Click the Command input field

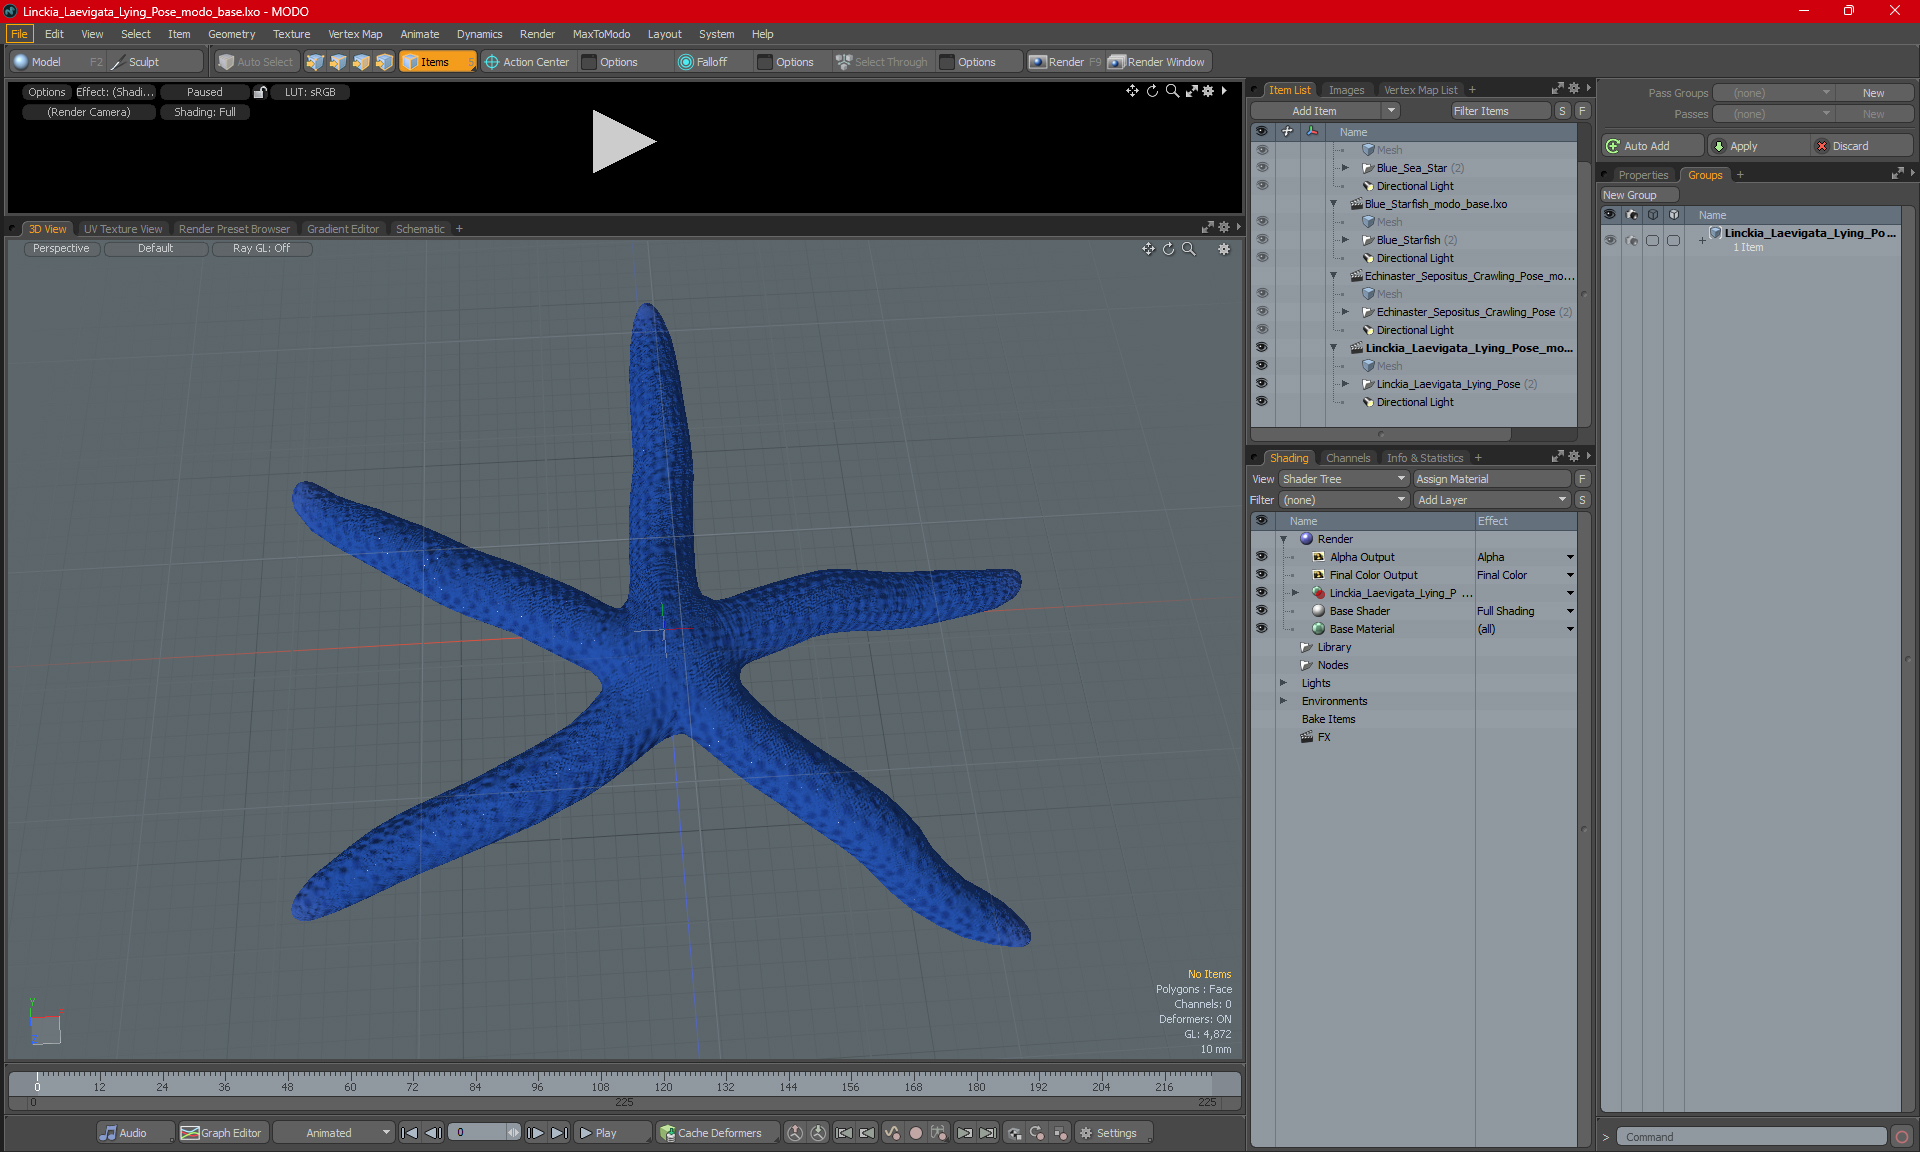tap(1751, 1137)
